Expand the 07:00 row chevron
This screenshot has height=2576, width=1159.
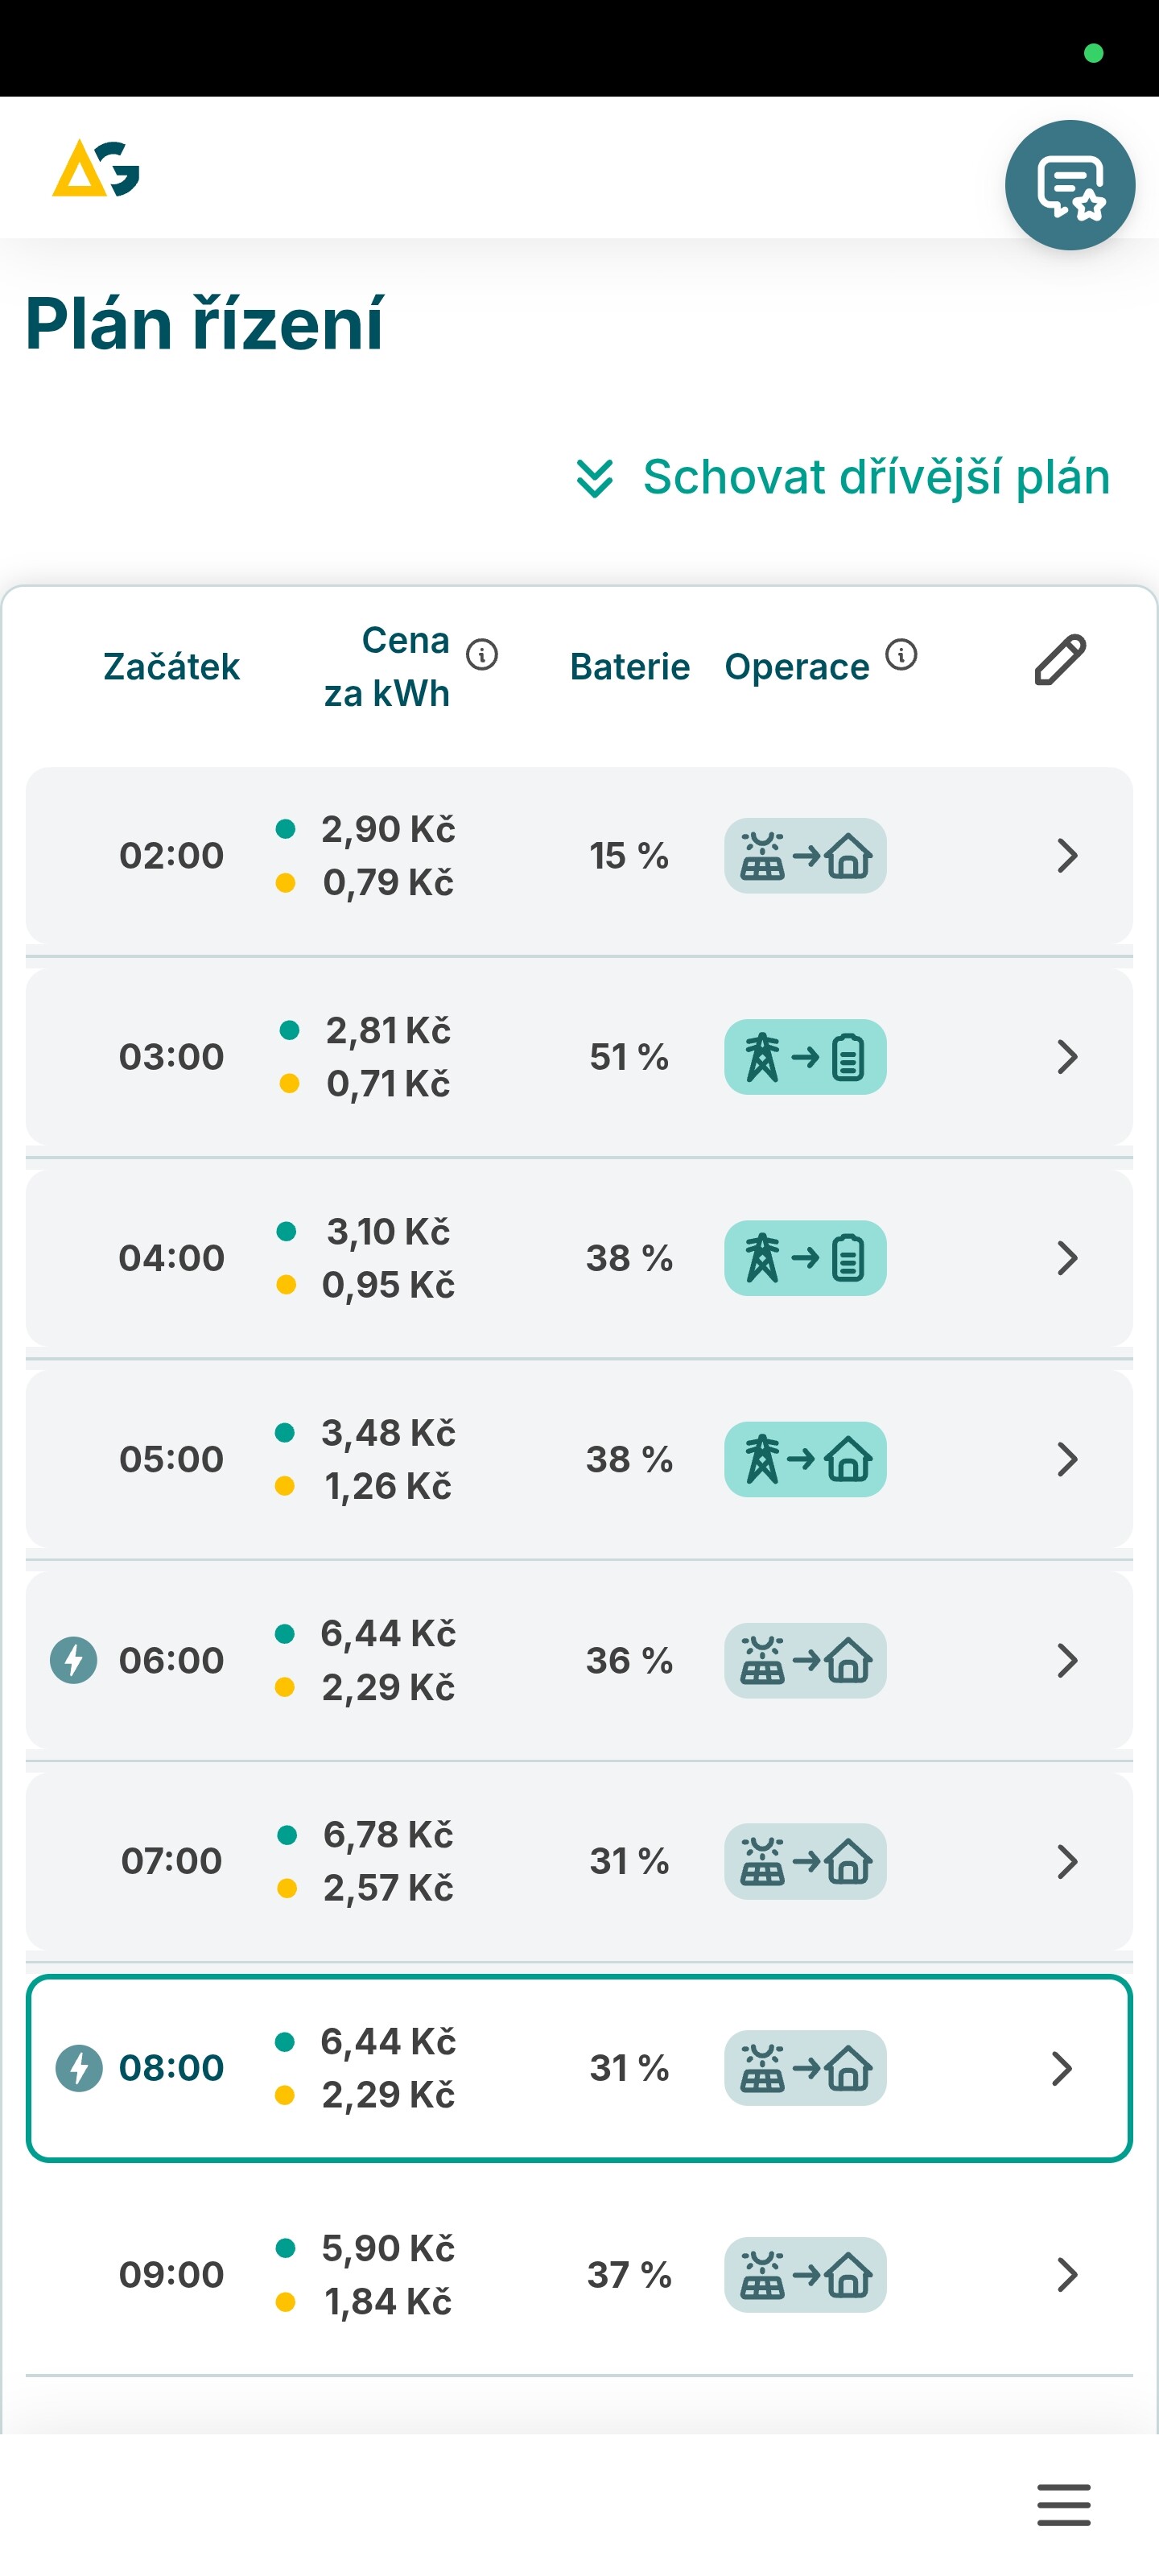(1067, 1861)
